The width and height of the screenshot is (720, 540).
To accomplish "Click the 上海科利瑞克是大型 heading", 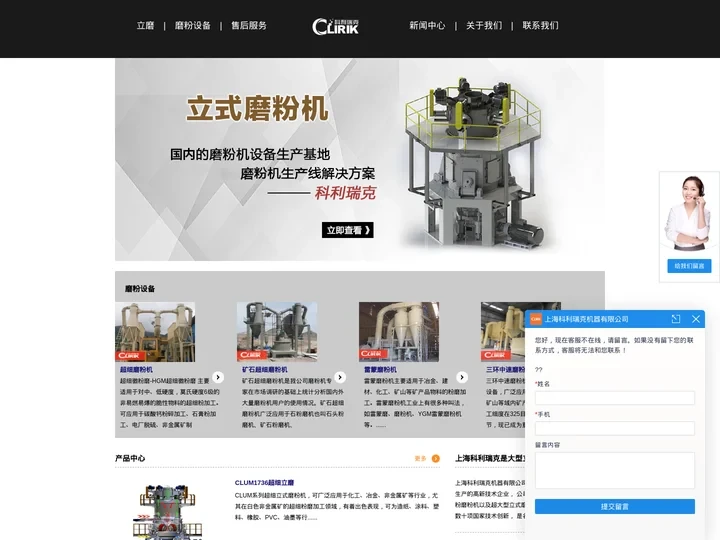I will point(490,458).
